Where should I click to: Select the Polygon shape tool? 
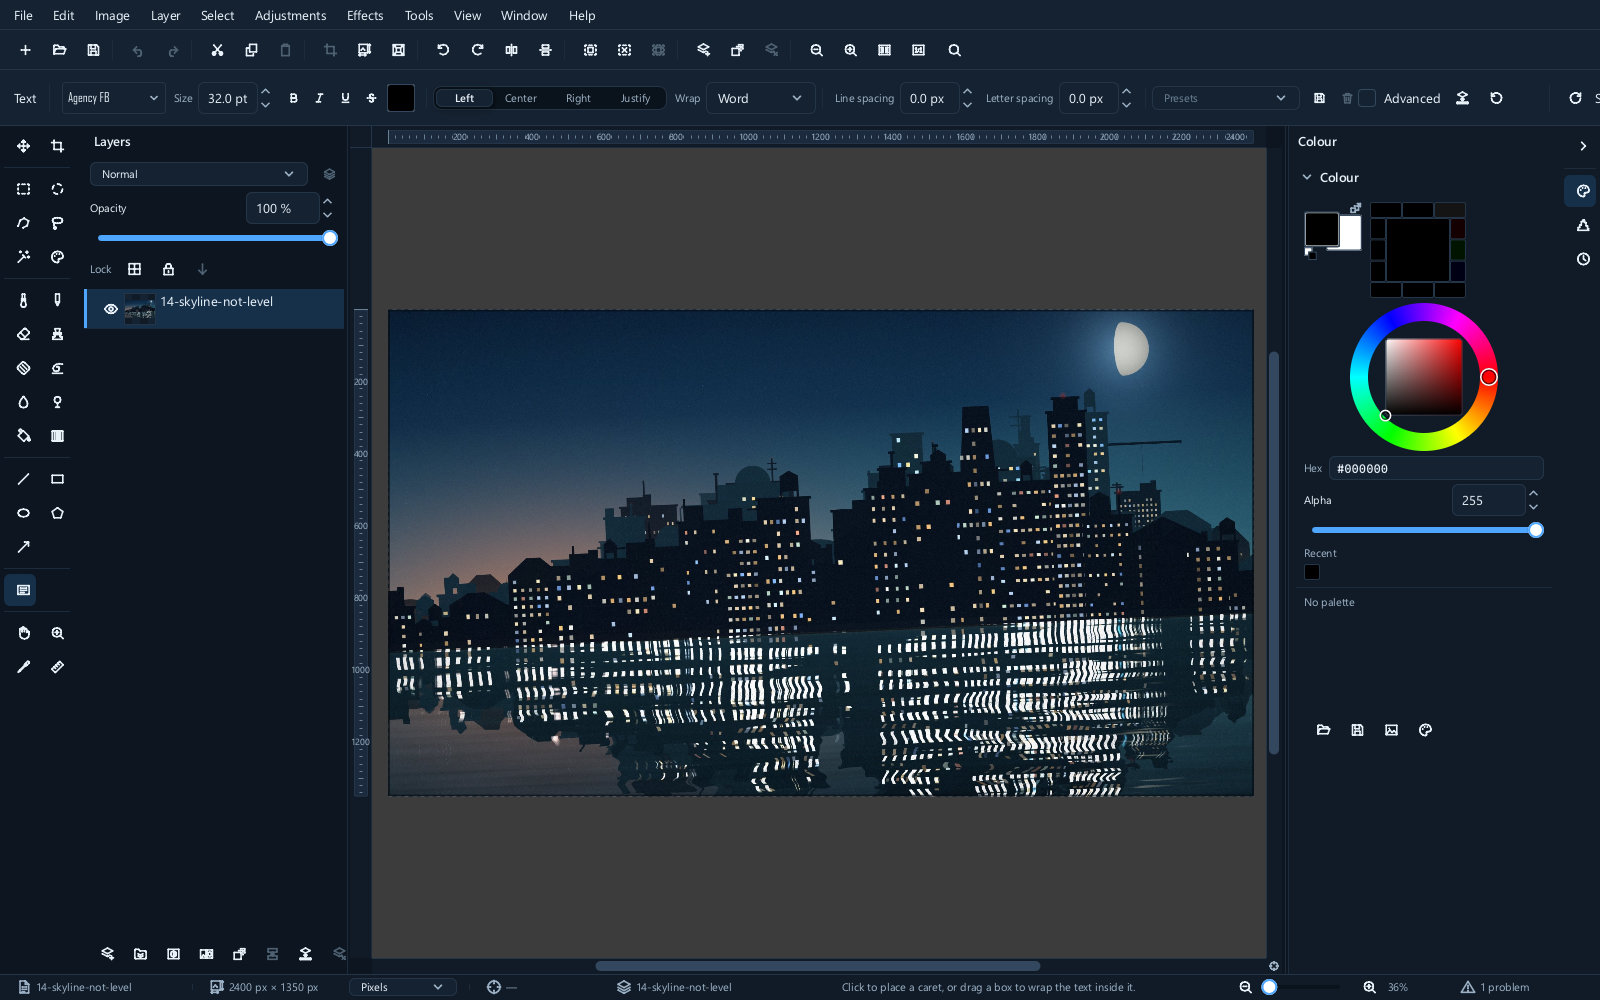click(57, 513)
